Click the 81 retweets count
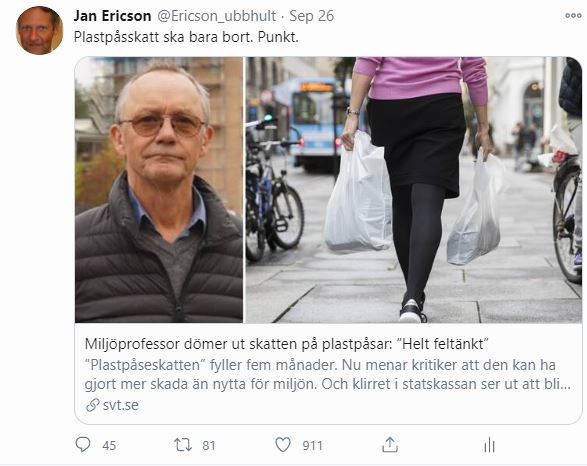This screenshot has width=587, height=466. (x=209, y=445)
